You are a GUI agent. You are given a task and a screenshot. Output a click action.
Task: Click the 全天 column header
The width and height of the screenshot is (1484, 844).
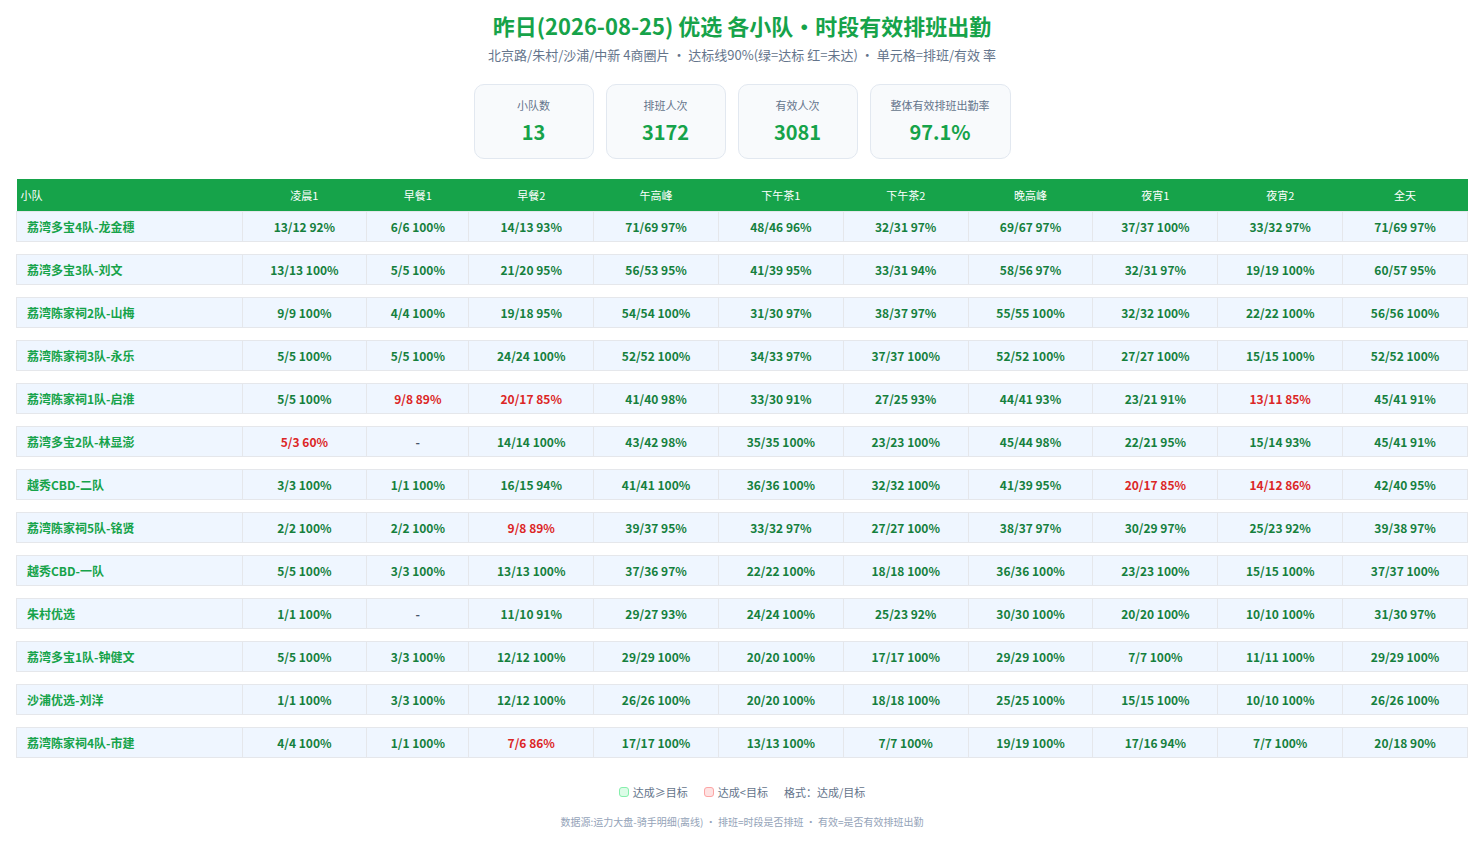click(1405, 195)
